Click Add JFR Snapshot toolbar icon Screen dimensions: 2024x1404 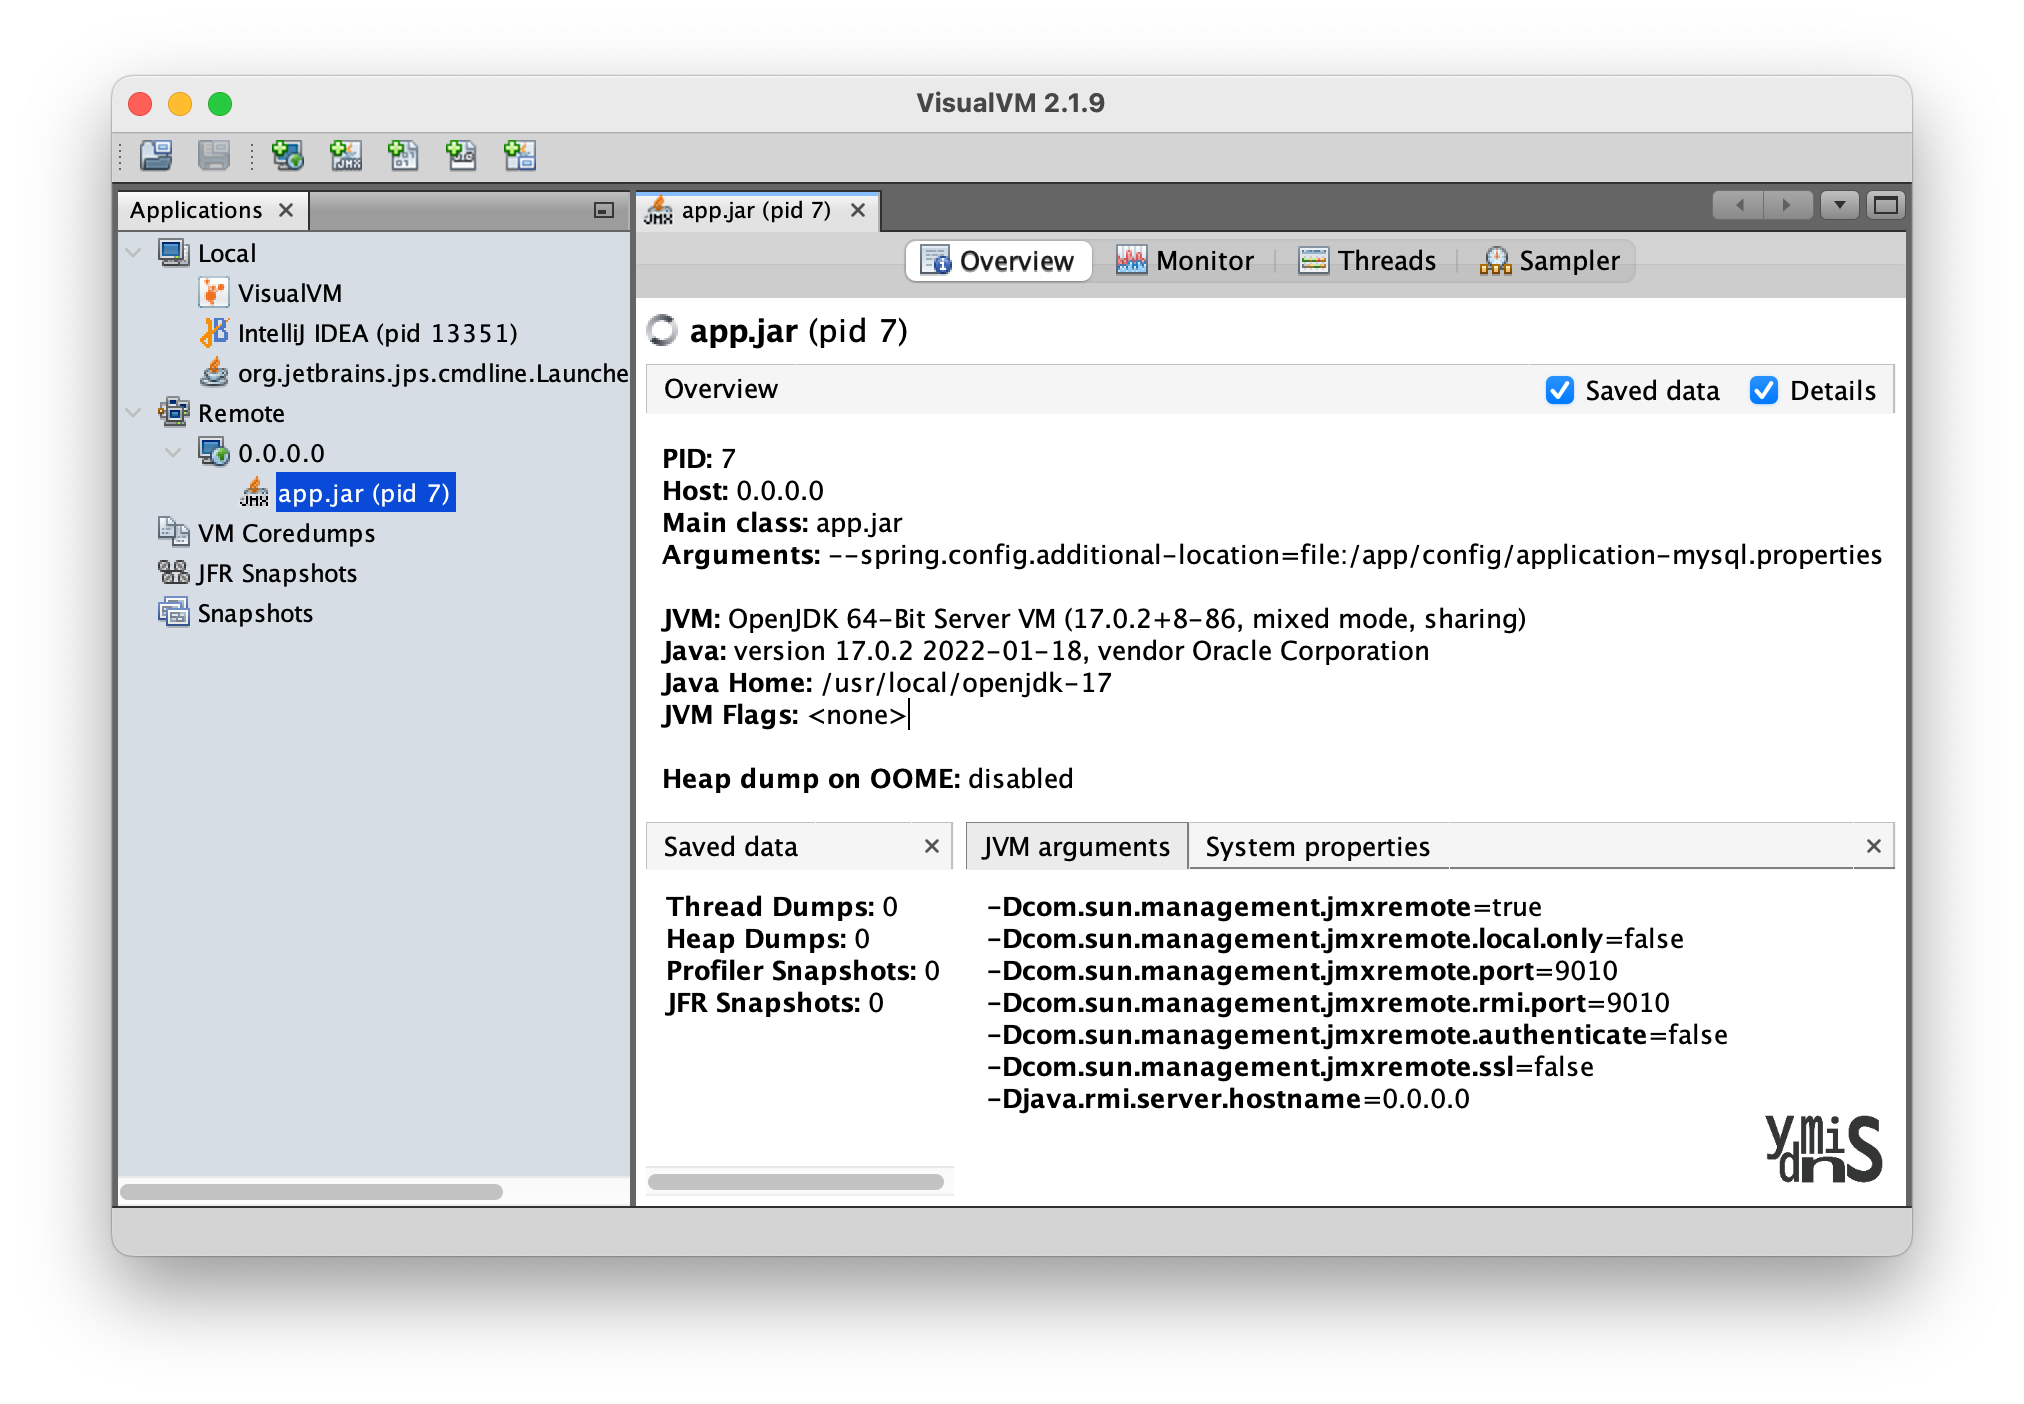click(x=461, y=155)
